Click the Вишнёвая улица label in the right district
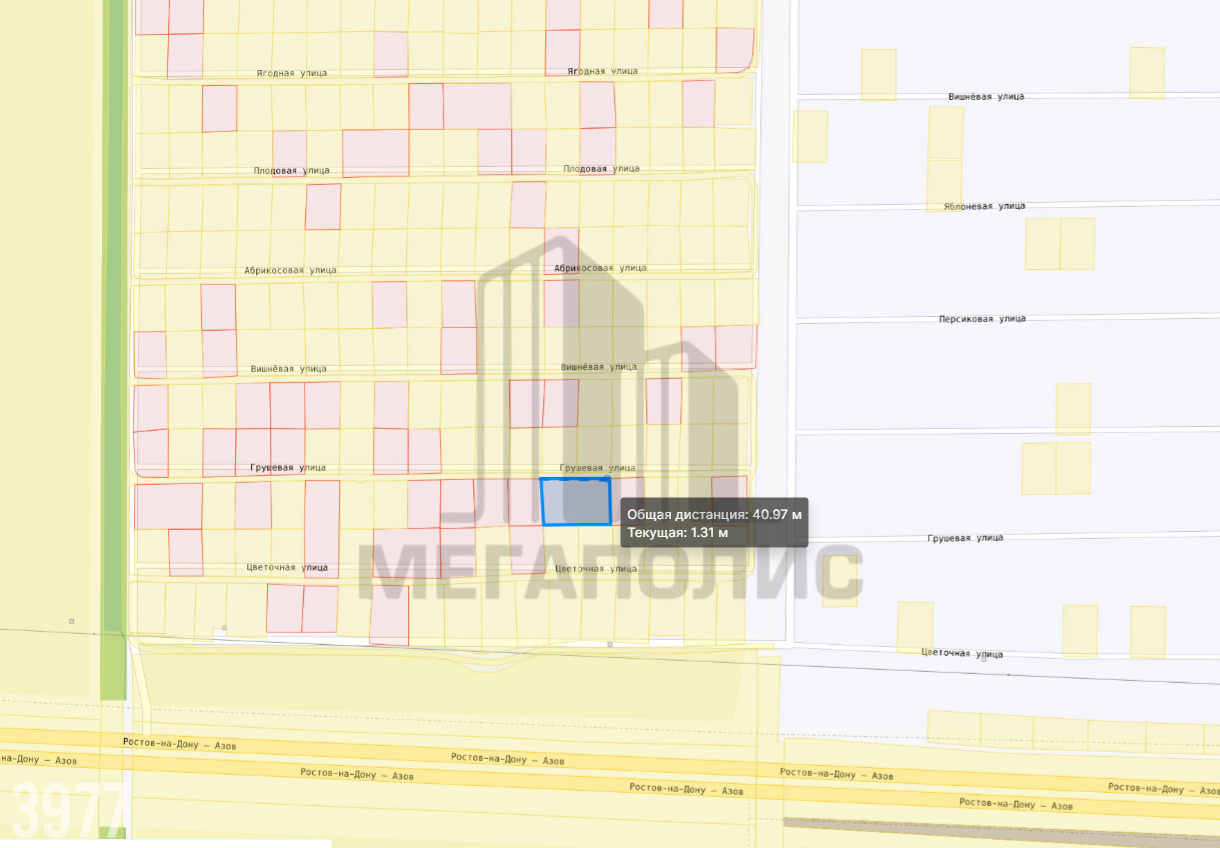 point(986,97)
